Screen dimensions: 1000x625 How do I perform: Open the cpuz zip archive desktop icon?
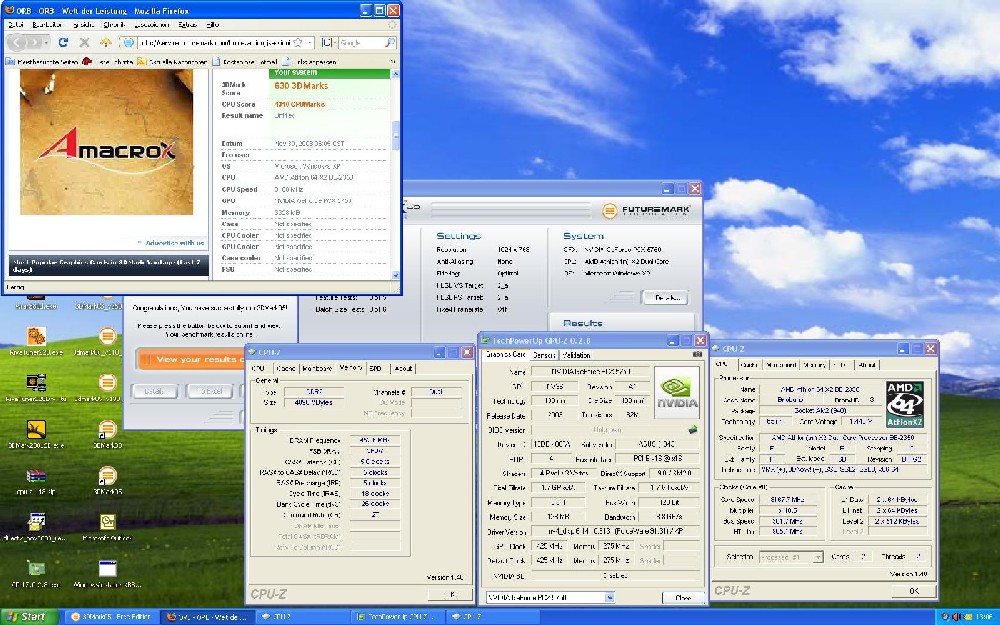pyautogui.click(x=36, y=476)
